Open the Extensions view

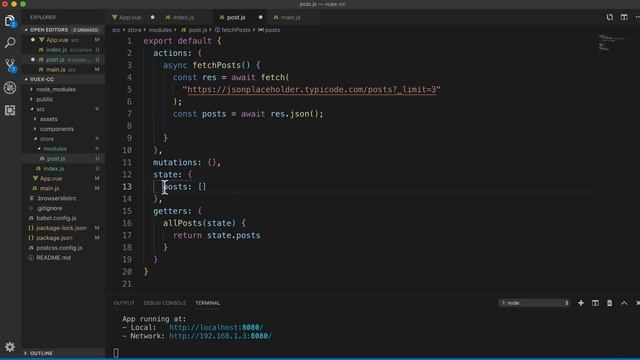(10, 110)
